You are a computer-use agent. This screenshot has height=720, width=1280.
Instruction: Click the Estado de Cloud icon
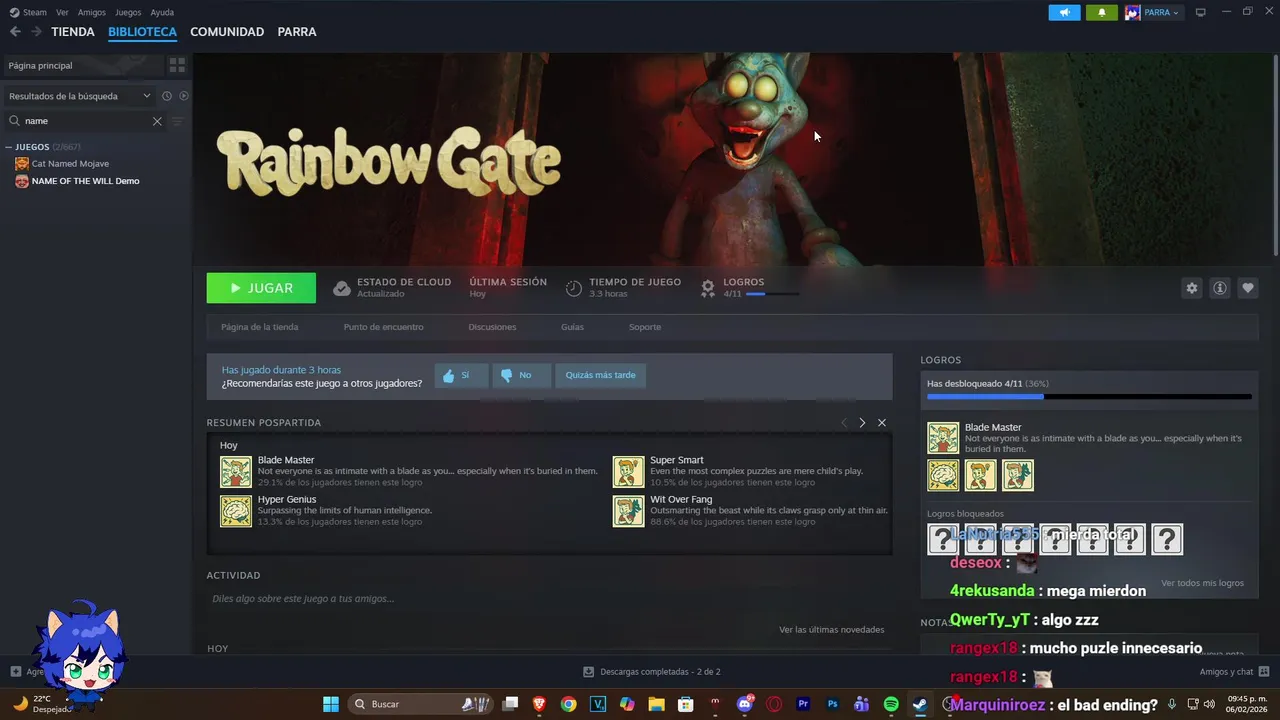pos(342,288)
